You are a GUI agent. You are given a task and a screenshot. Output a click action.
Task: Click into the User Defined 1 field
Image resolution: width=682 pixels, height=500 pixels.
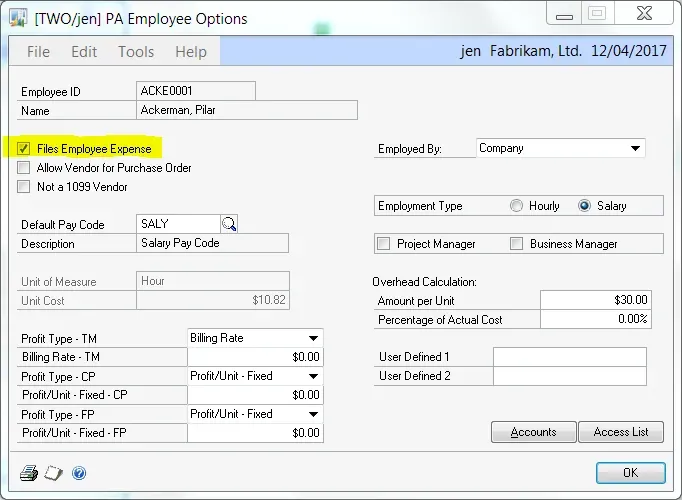coord(569,357)
